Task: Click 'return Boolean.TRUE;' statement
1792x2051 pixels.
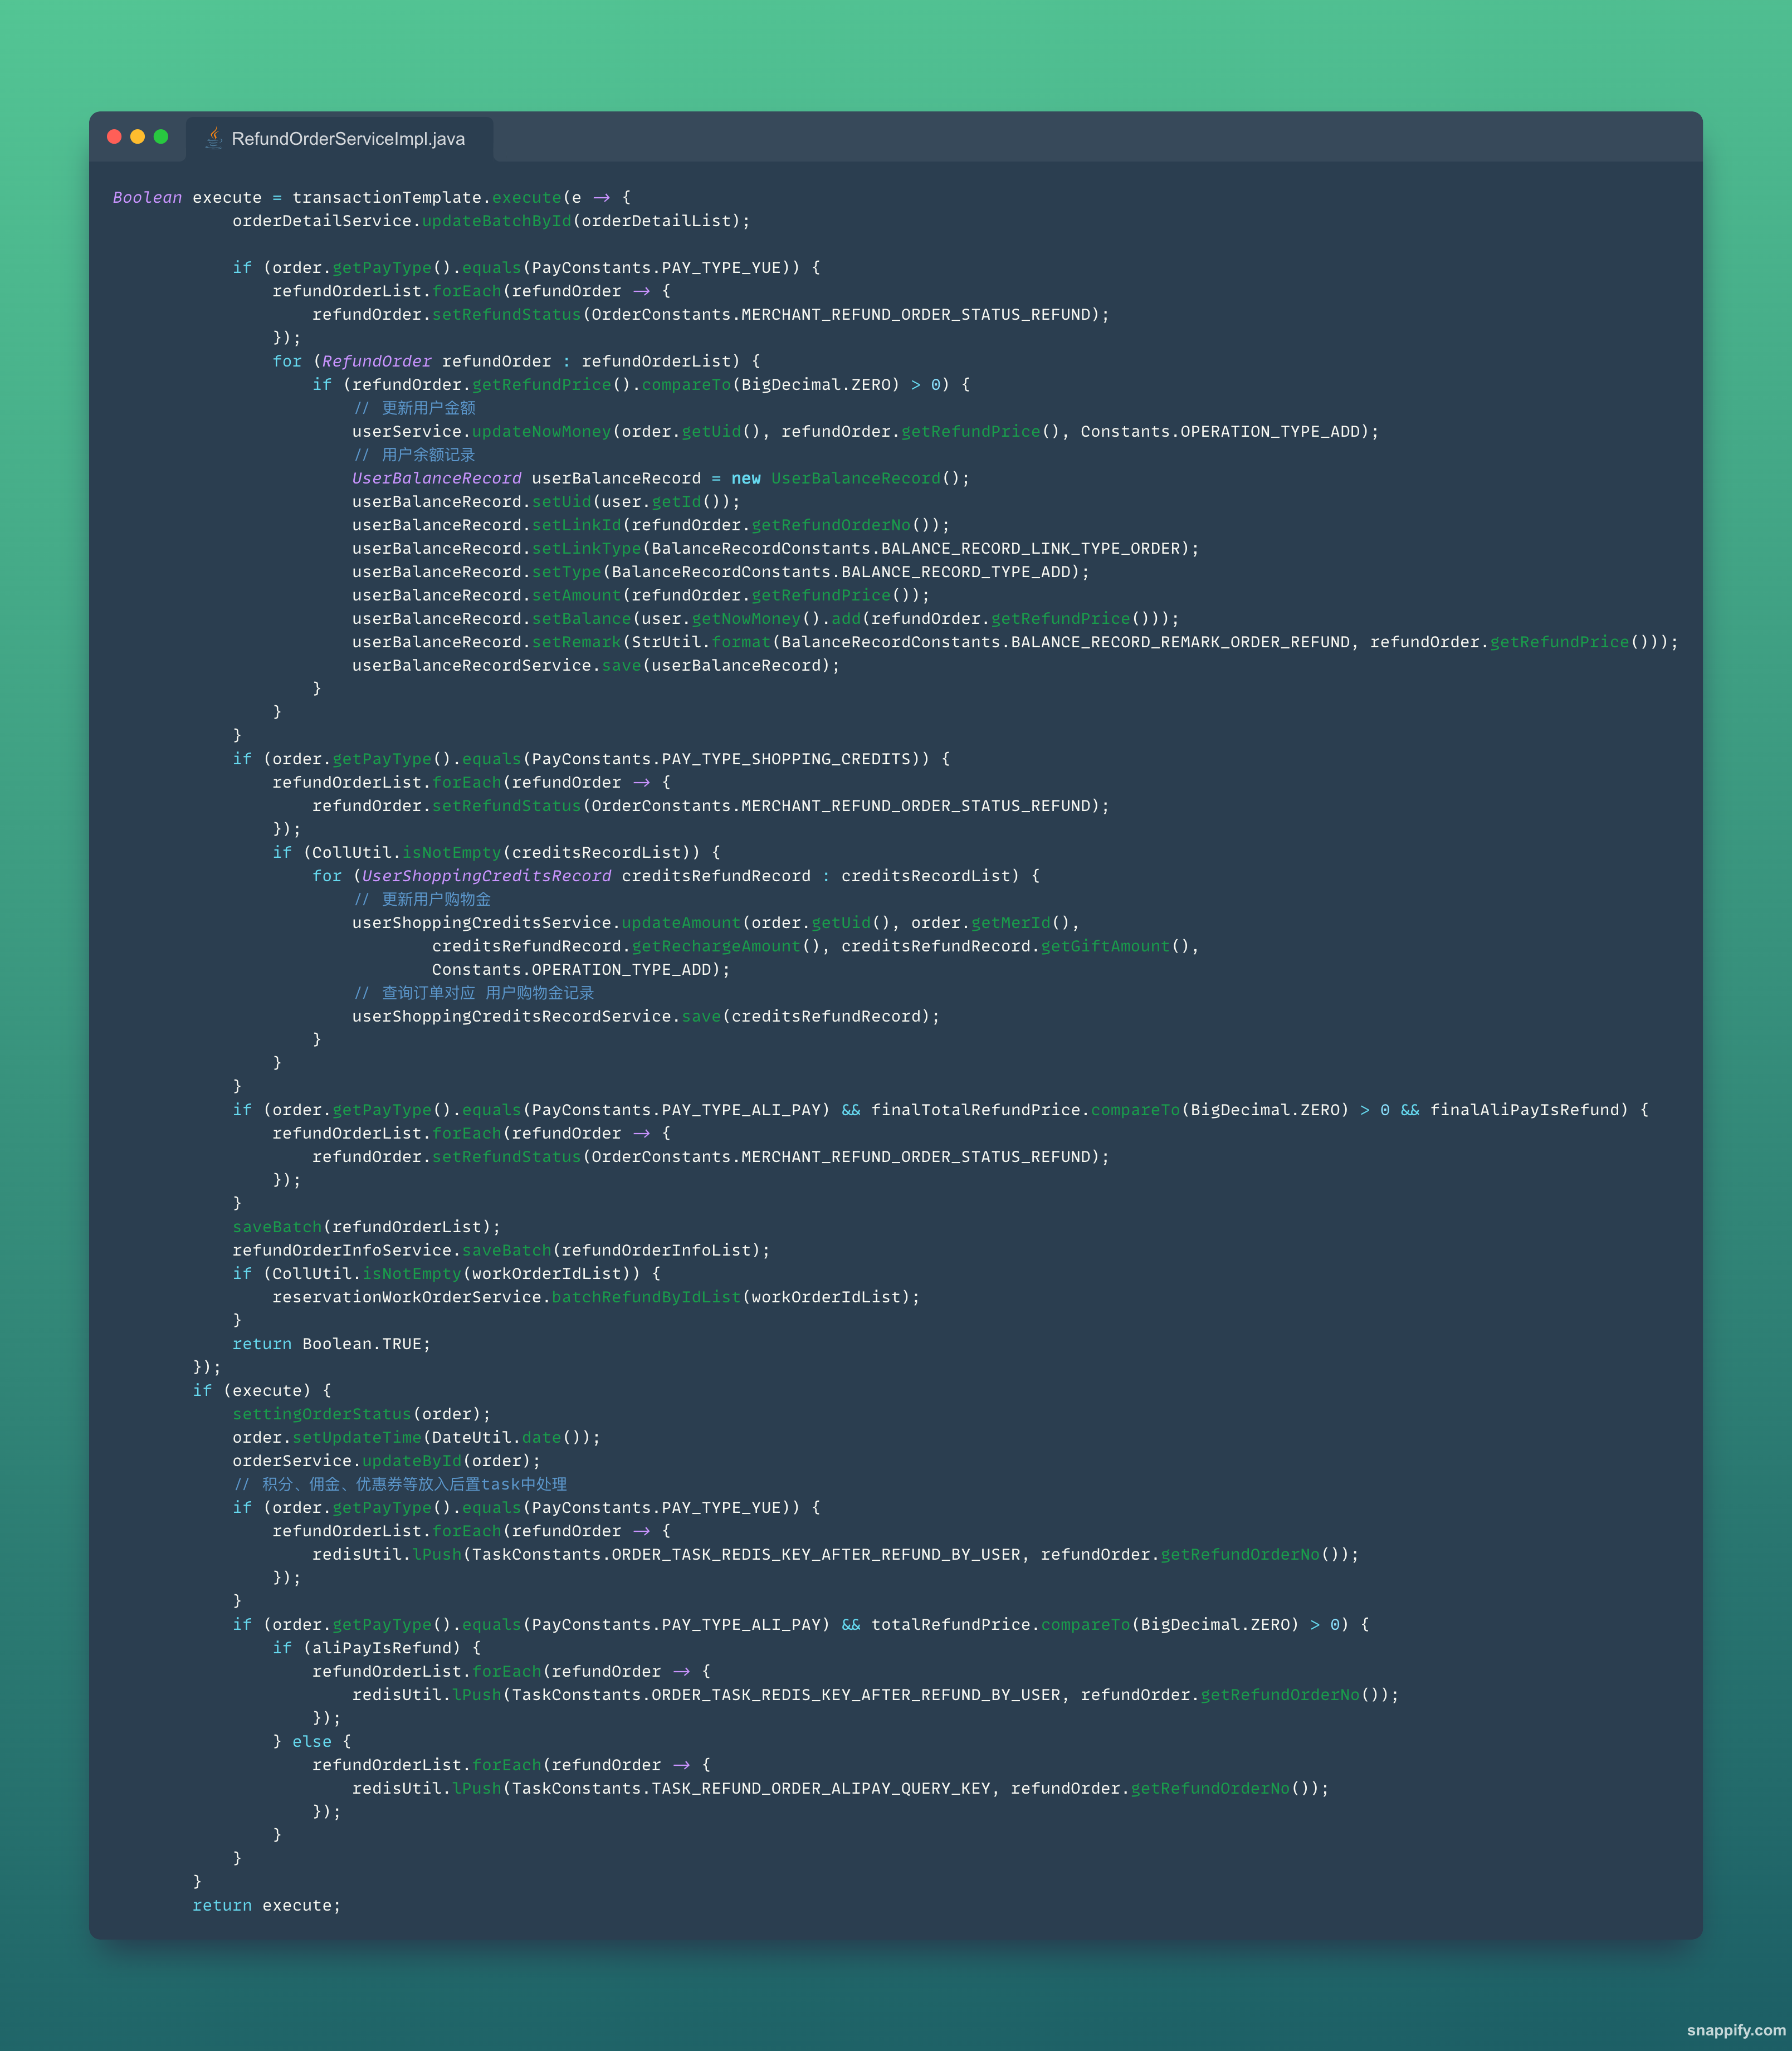Action: click(331, 1343)
